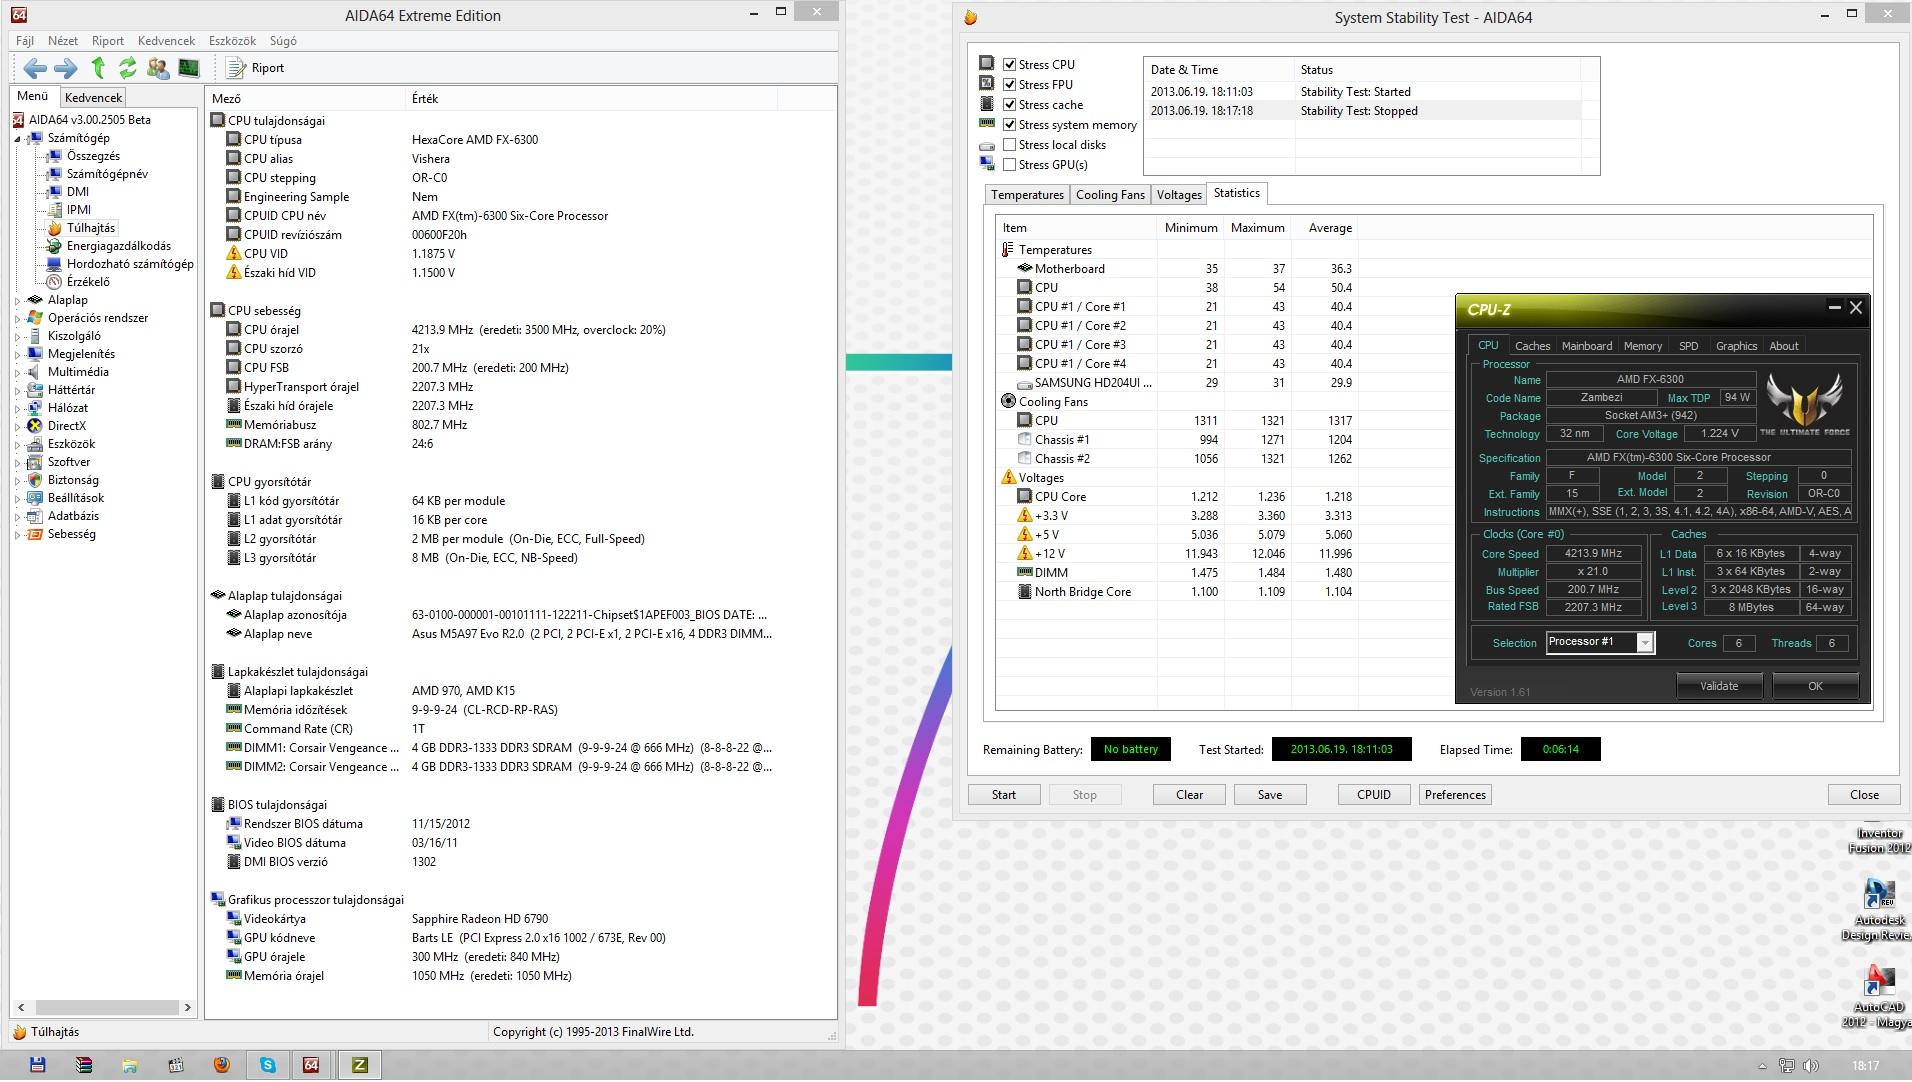Select IPMI in the tree
Image resolution: width=1912 pixels, height=1082 pixels.
[x=79, y=210]
